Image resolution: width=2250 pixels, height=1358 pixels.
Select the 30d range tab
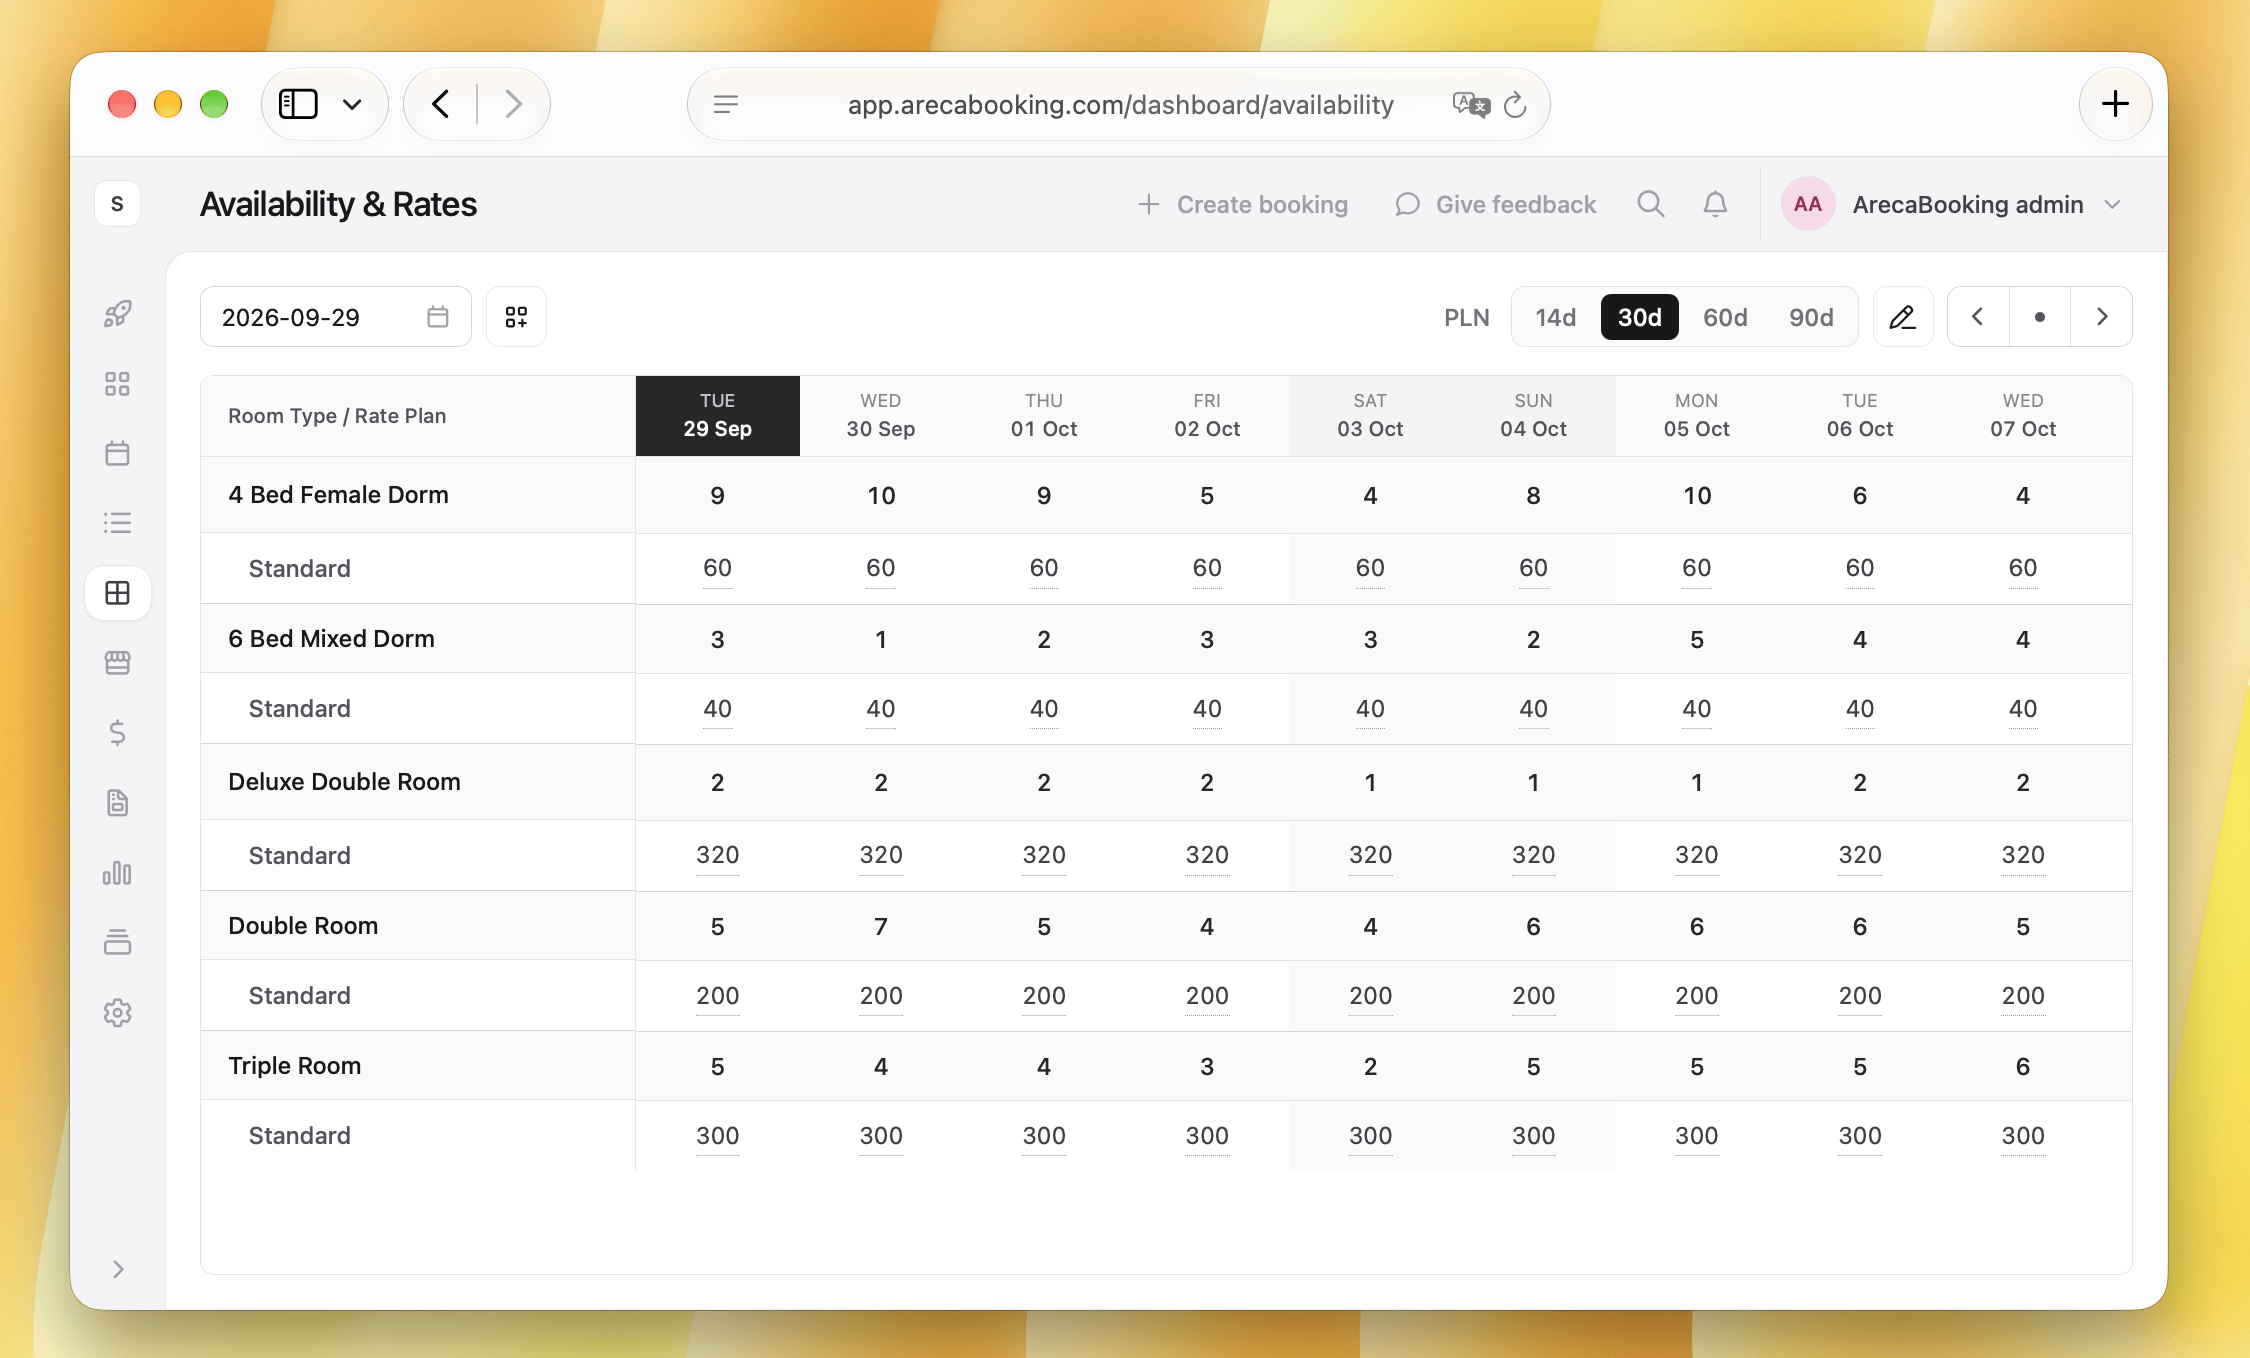[1640, 317]
